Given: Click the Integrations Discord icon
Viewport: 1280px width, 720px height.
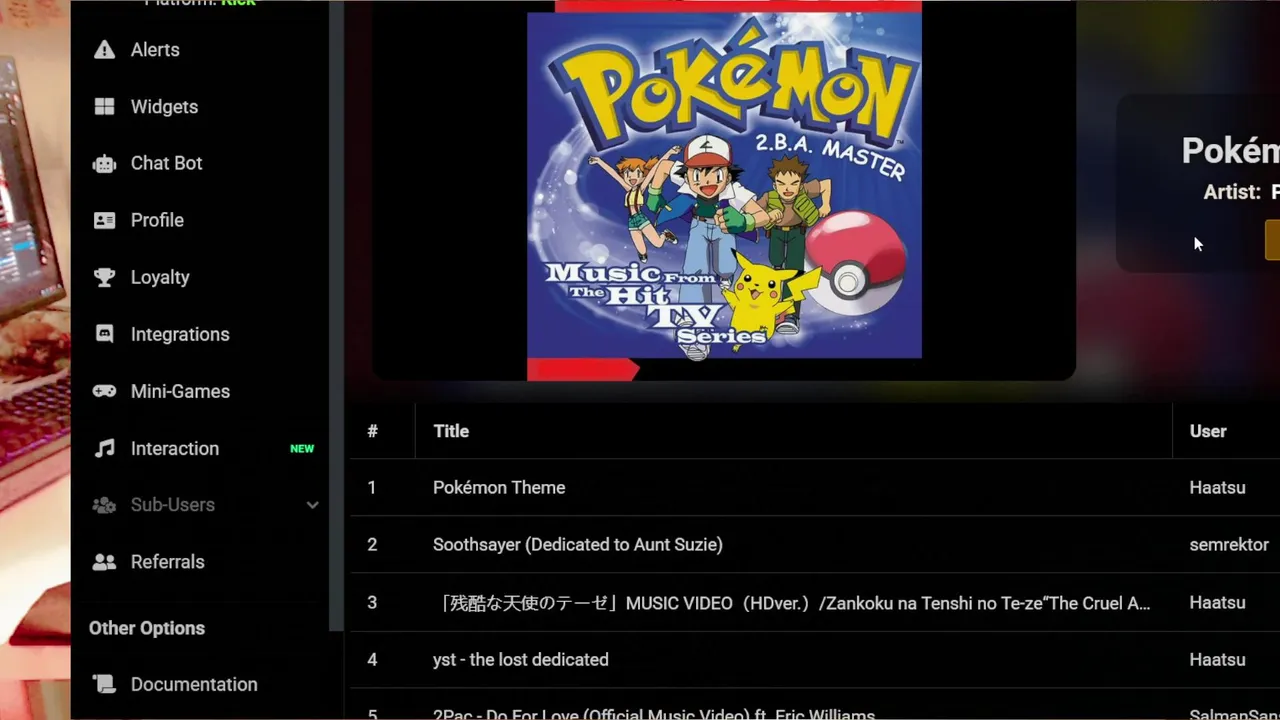Looking at the screenshot, I should 104,335.
